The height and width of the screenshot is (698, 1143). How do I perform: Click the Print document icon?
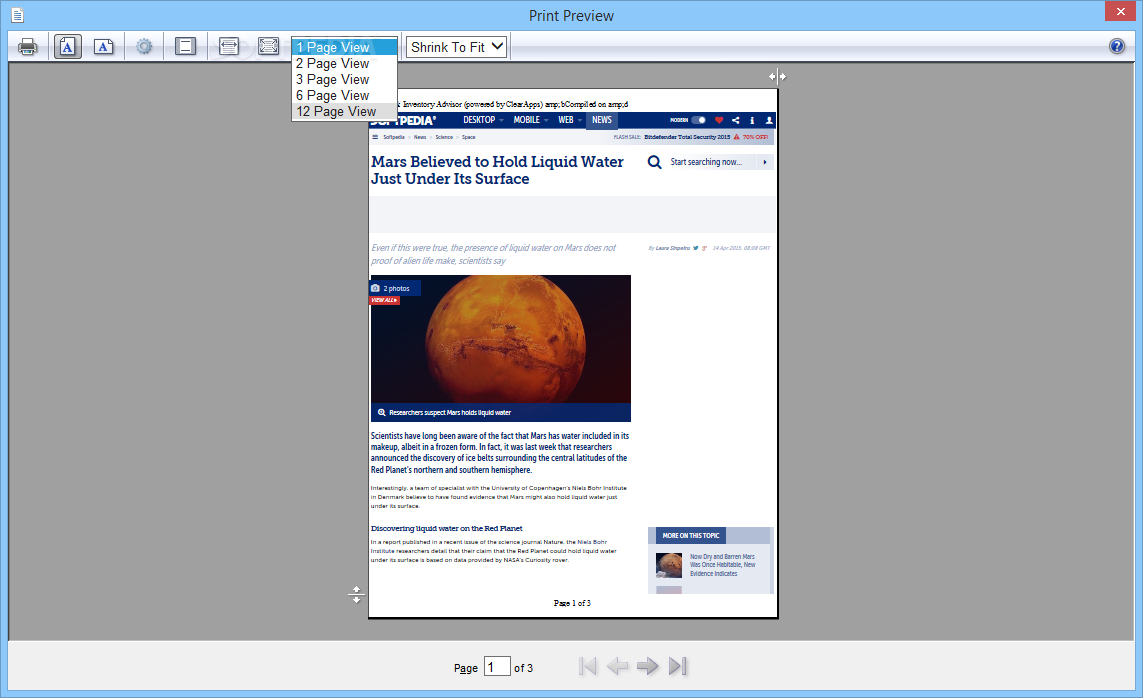[x=28, y=47]
